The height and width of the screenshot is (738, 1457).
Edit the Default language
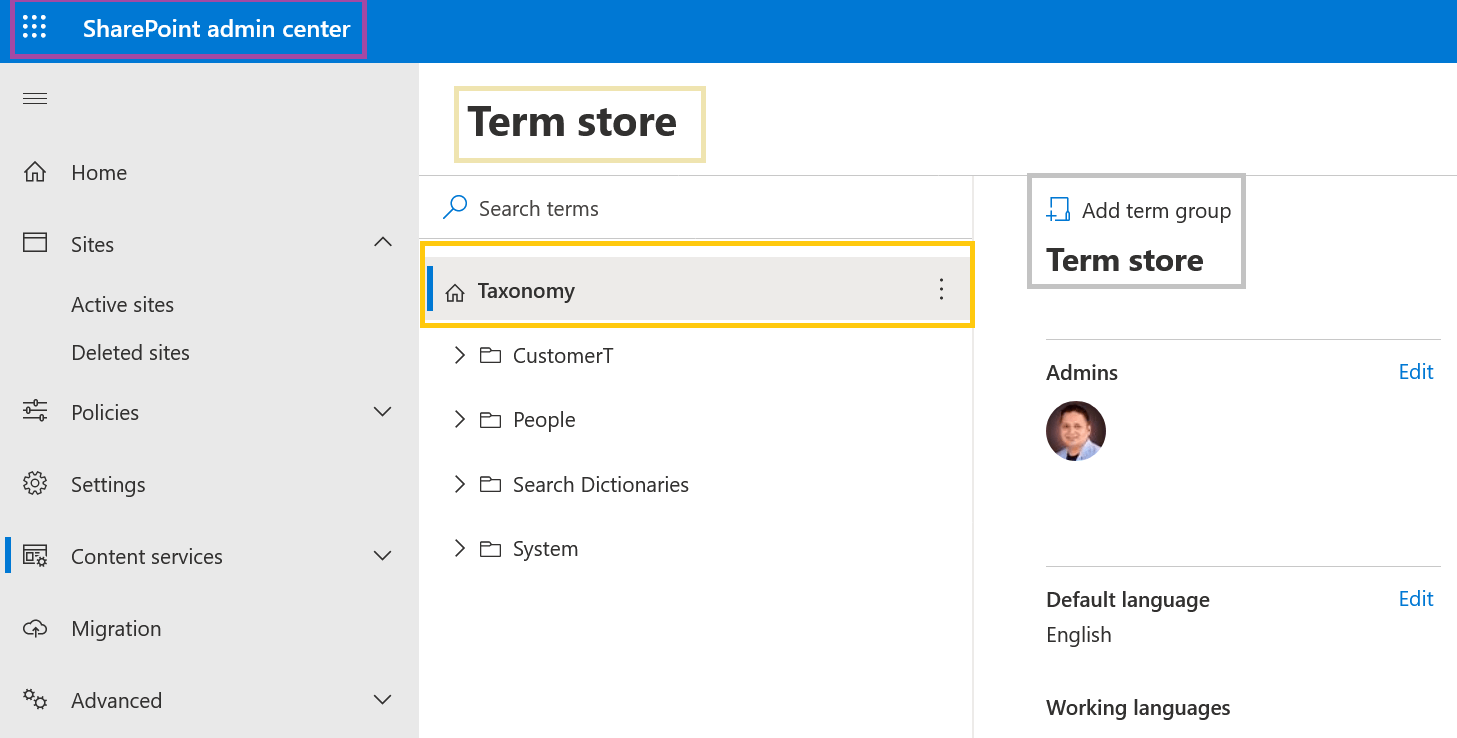click(x=1416, y=598)
